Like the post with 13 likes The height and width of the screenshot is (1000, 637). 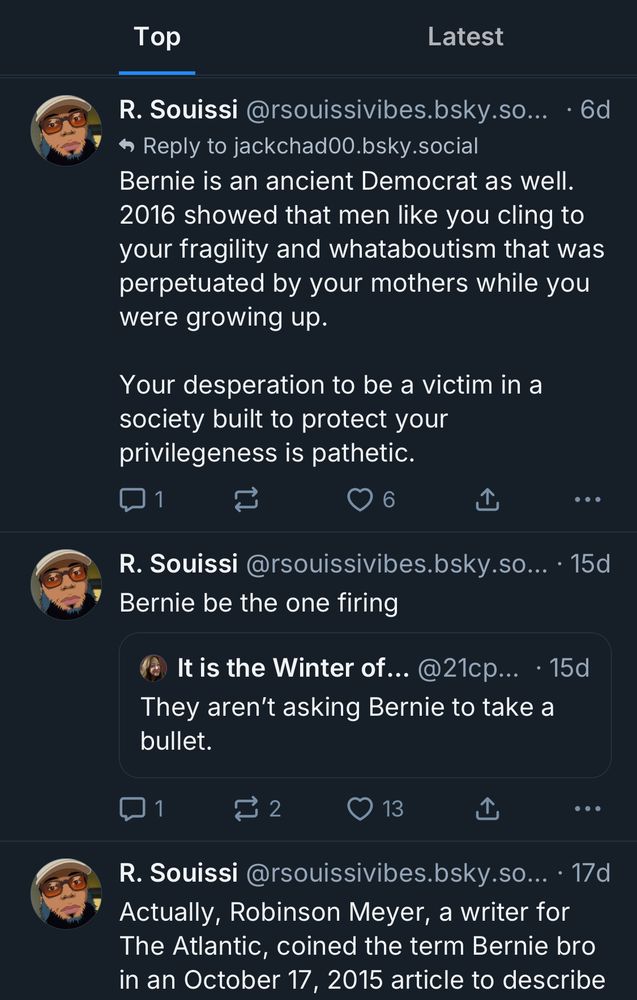(x=360, y=808)
